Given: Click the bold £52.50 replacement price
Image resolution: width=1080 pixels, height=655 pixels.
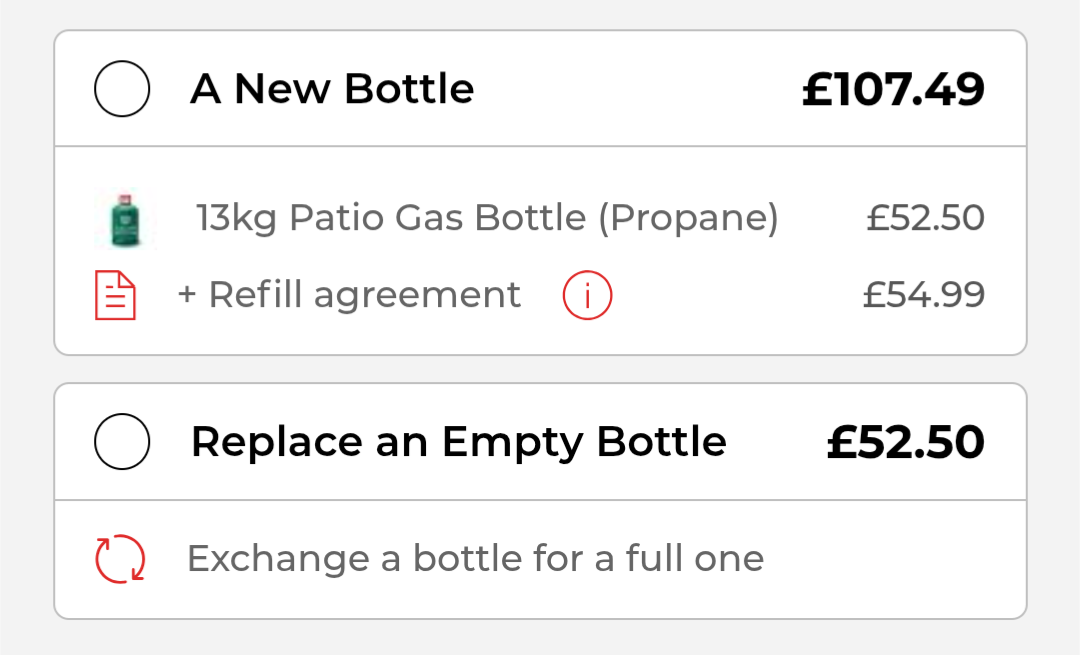Looking at the screenshot, I should tap(905, 442).
